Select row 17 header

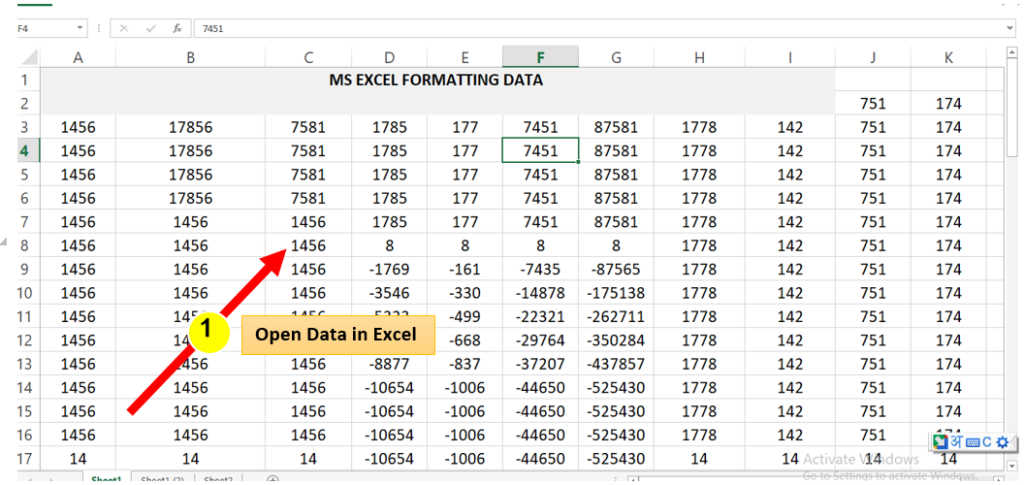(x=27, y=458)
